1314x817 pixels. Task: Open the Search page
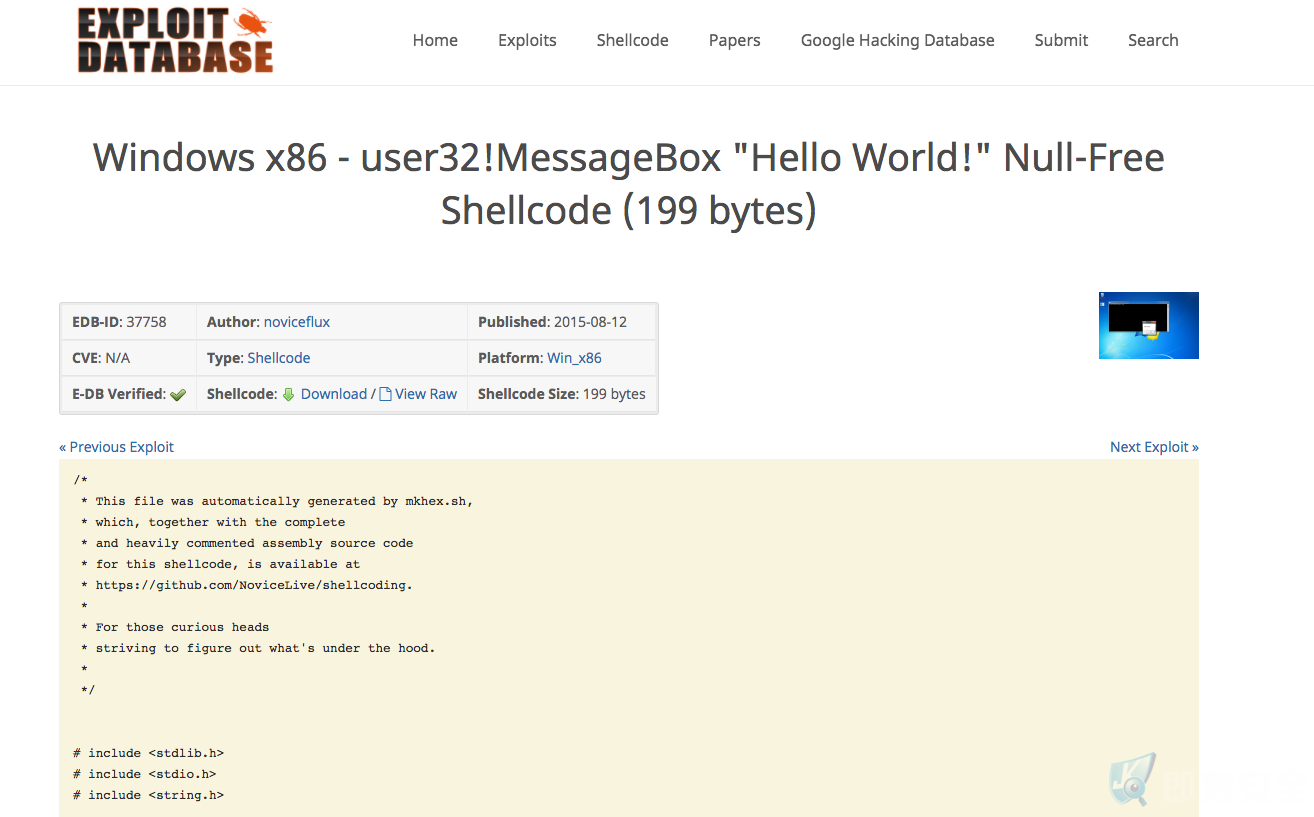[1153, 40]
